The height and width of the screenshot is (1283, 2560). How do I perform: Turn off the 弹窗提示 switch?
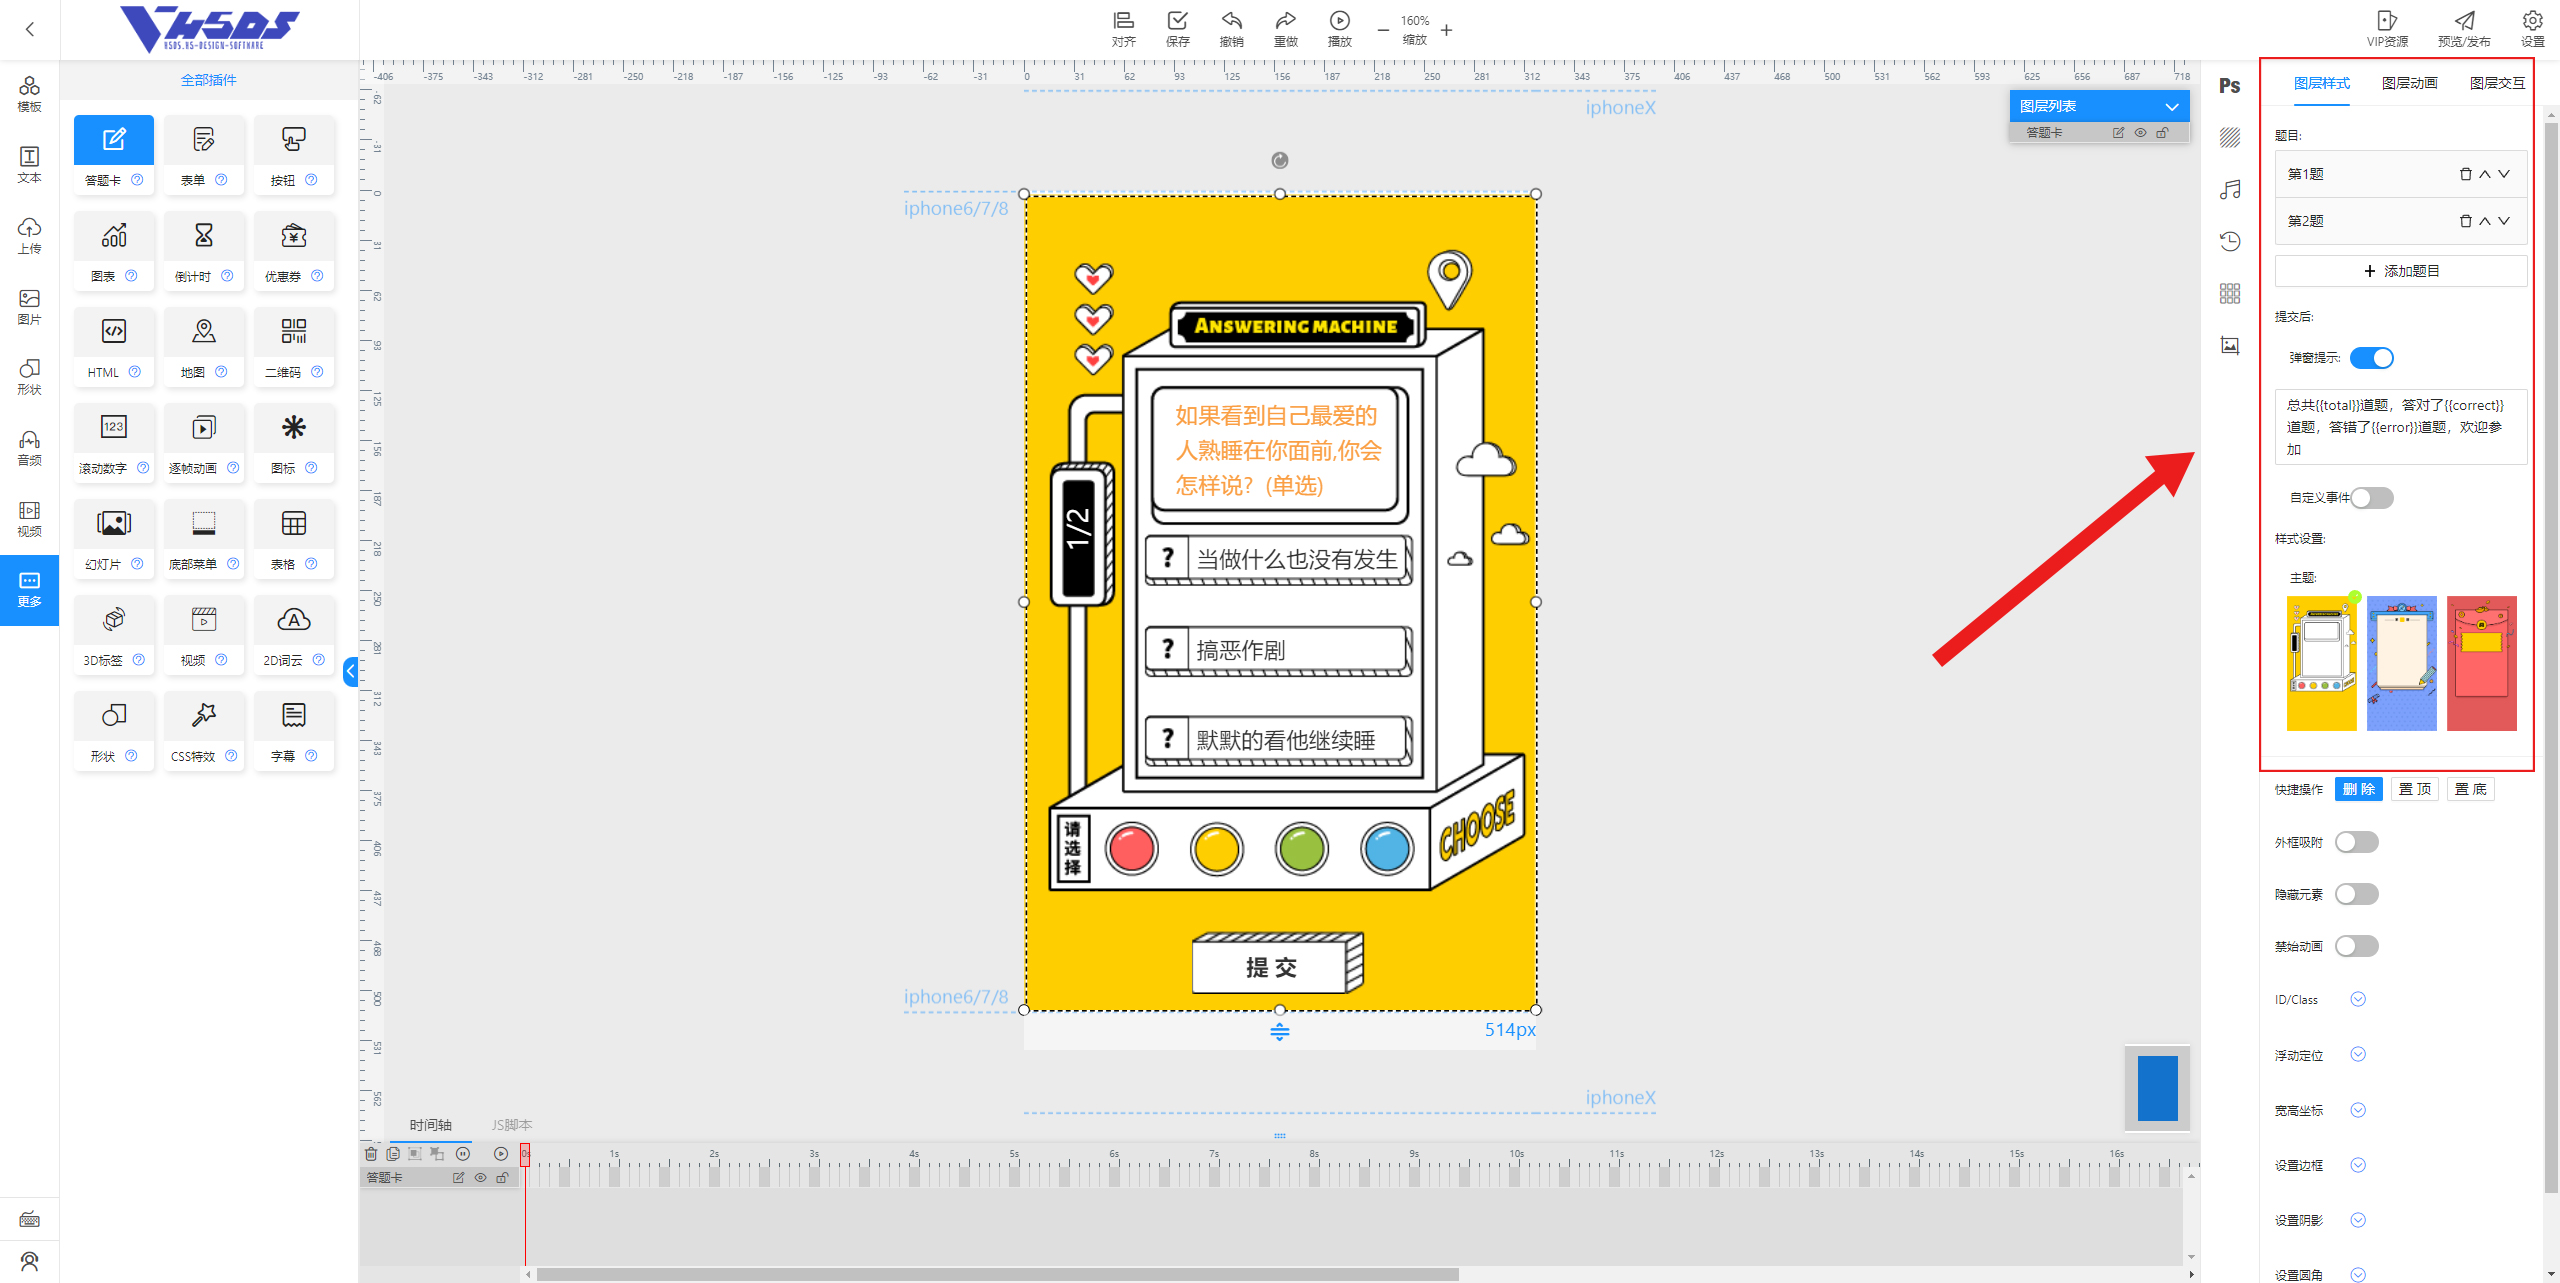coord(2371,358)
